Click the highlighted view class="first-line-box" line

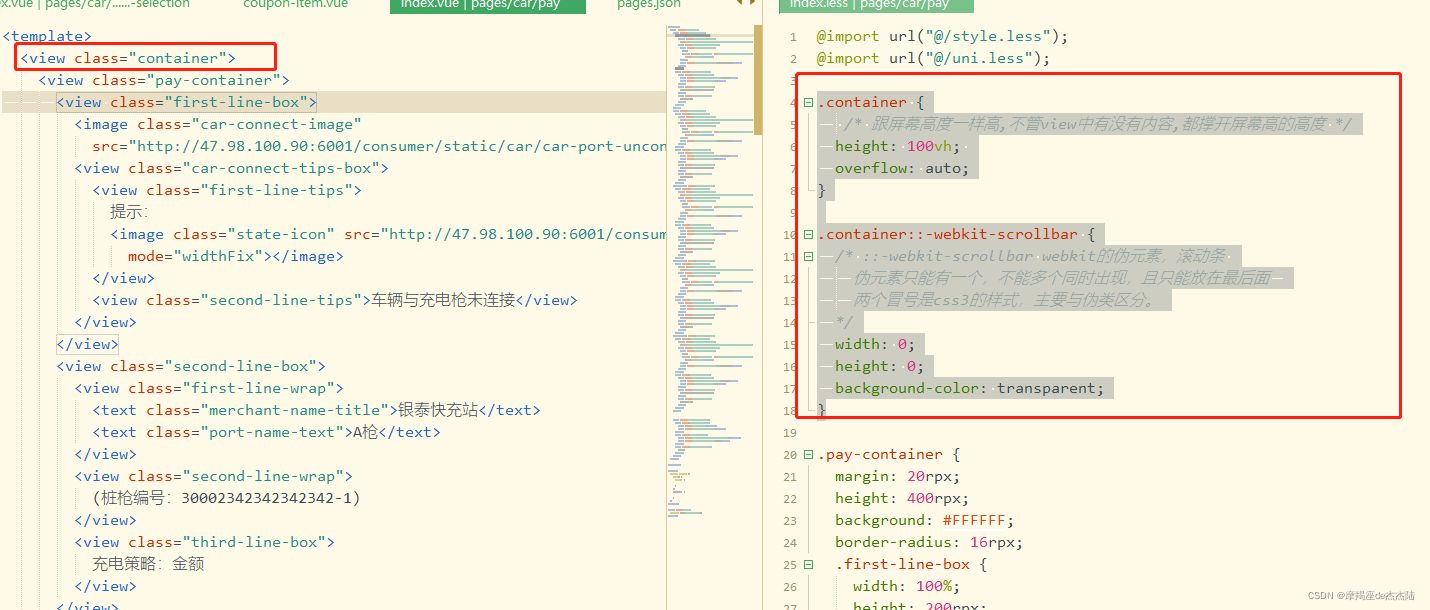[186, 102]
